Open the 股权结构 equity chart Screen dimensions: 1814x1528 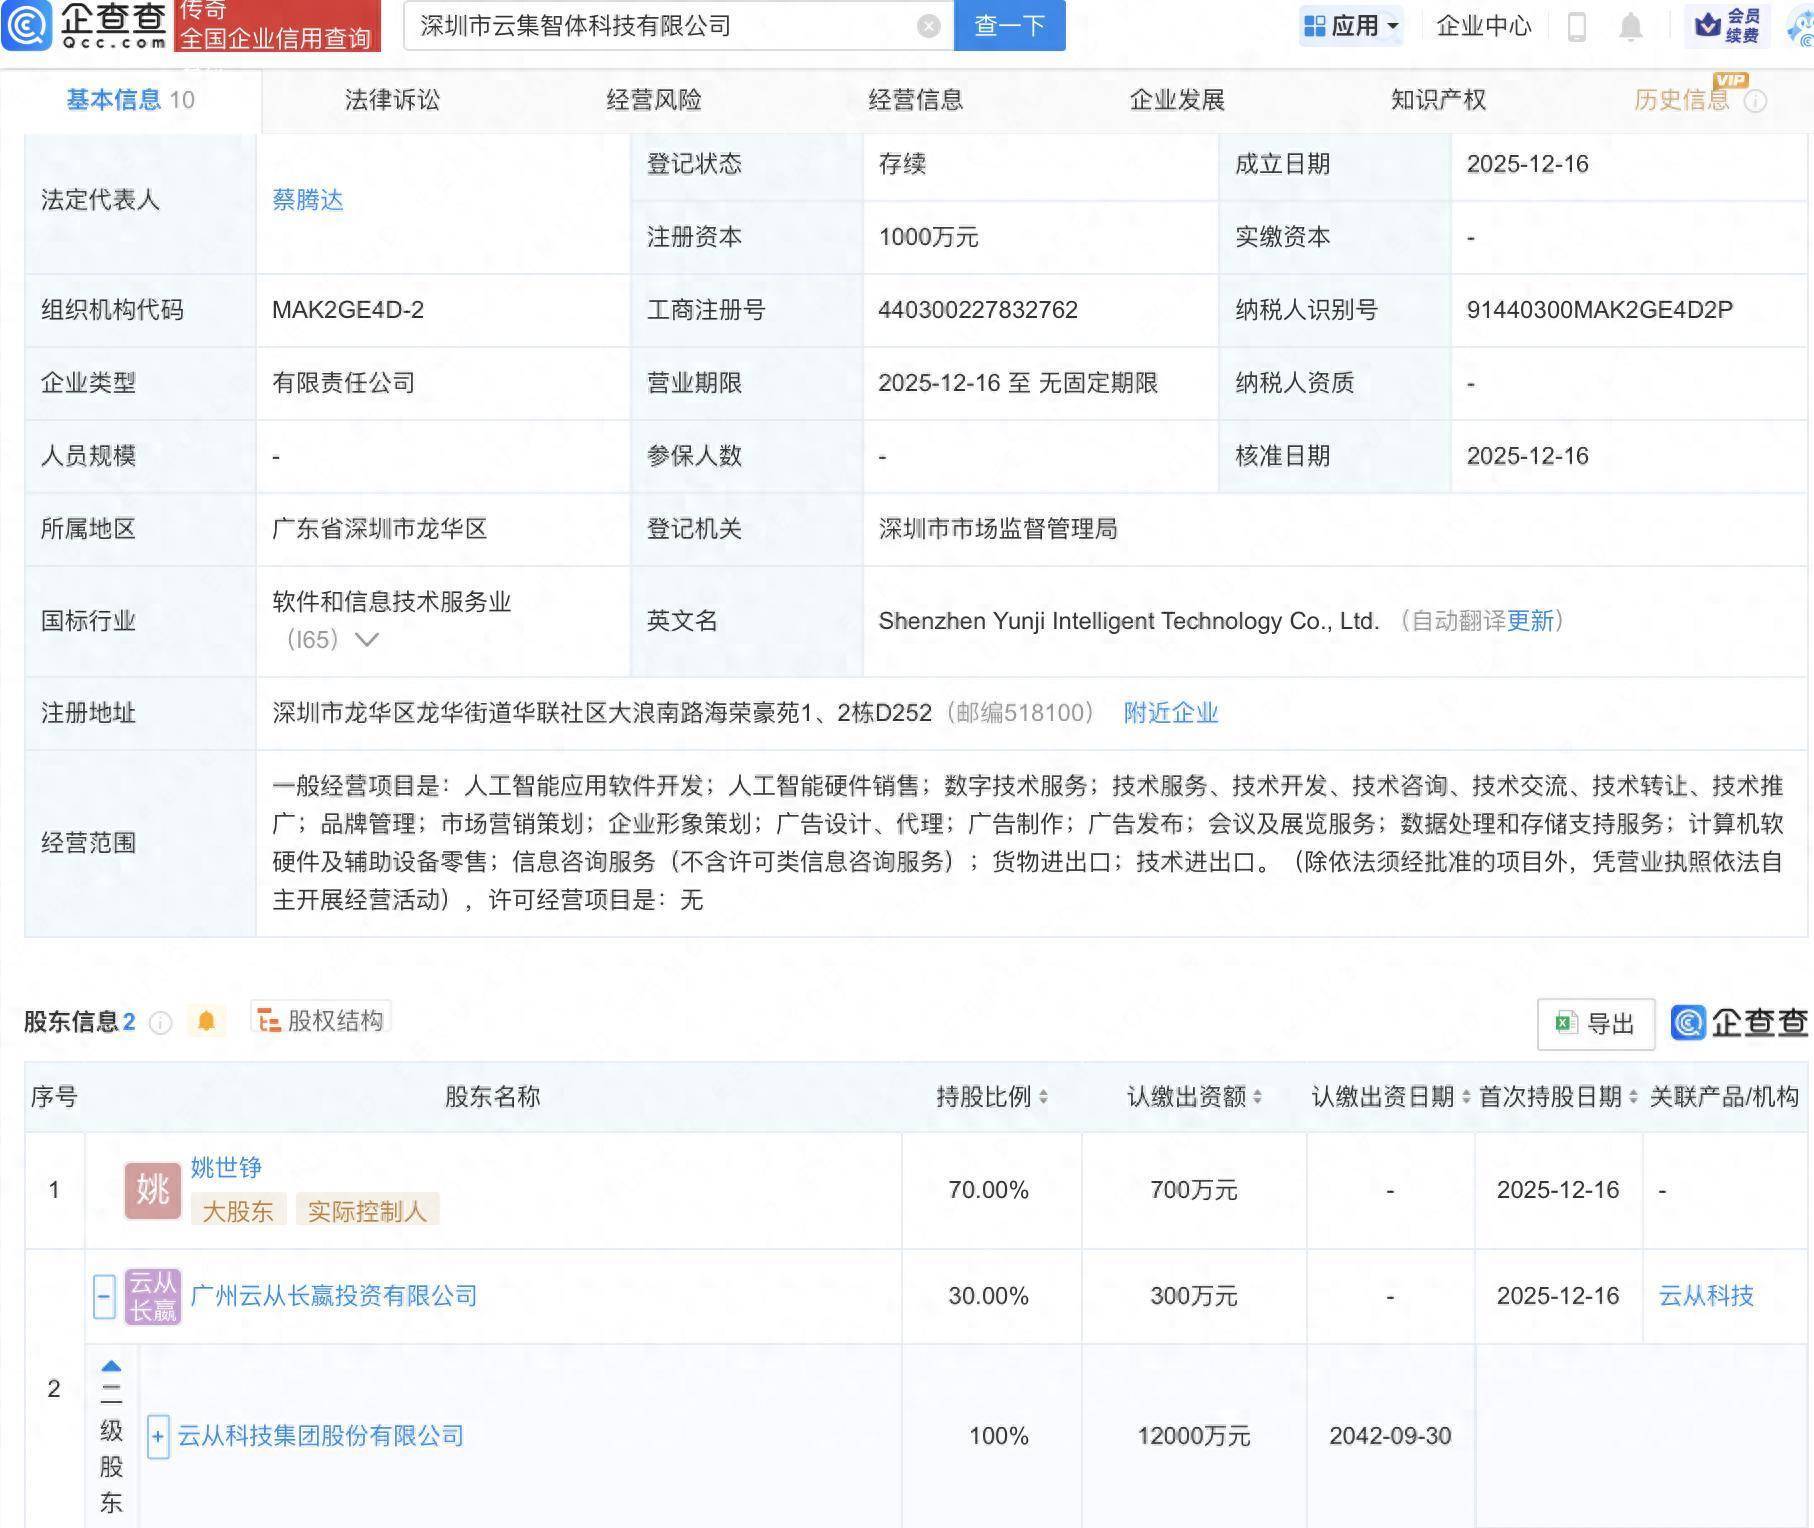point(320,1021)
